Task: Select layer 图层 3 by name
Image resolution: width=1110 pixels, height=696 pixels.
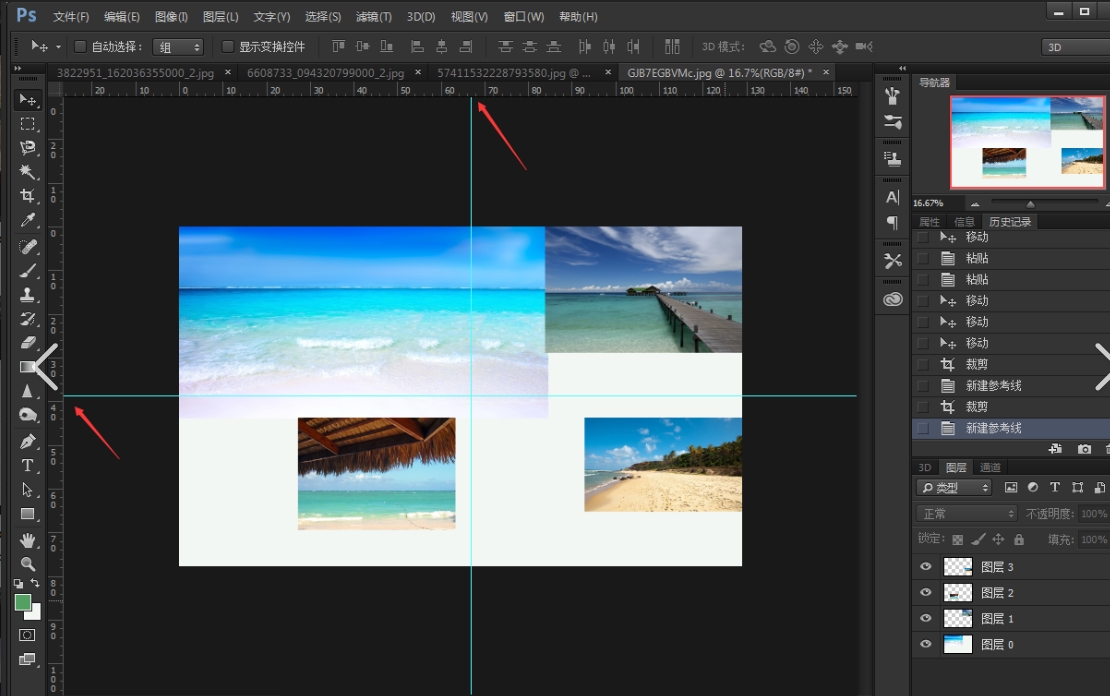Action: 997,567
